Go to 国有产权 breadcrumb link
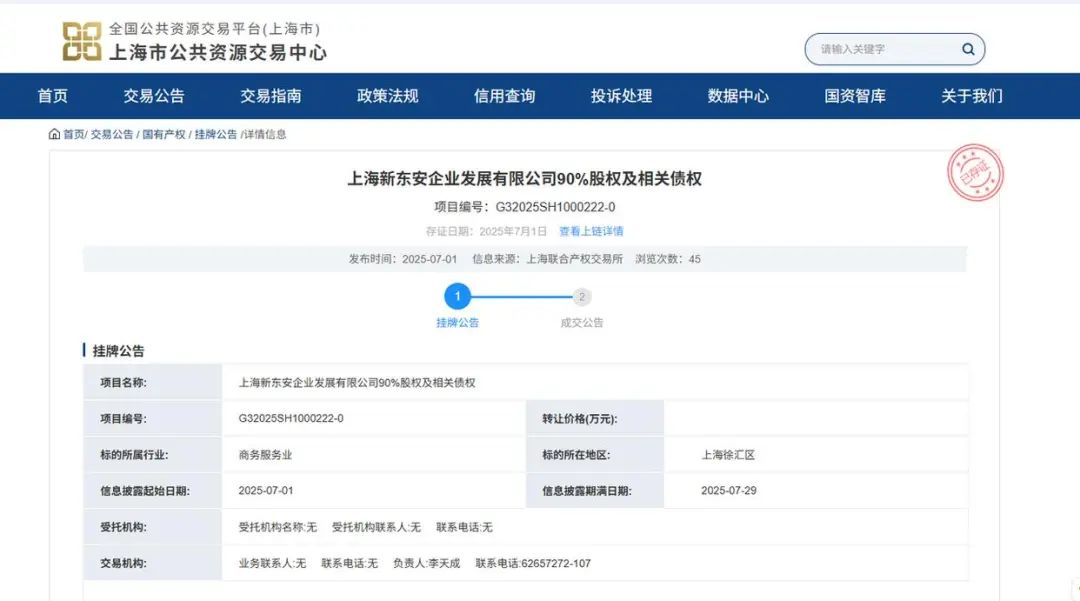Viewport: 1080px width, 601px height. point(164,134)
